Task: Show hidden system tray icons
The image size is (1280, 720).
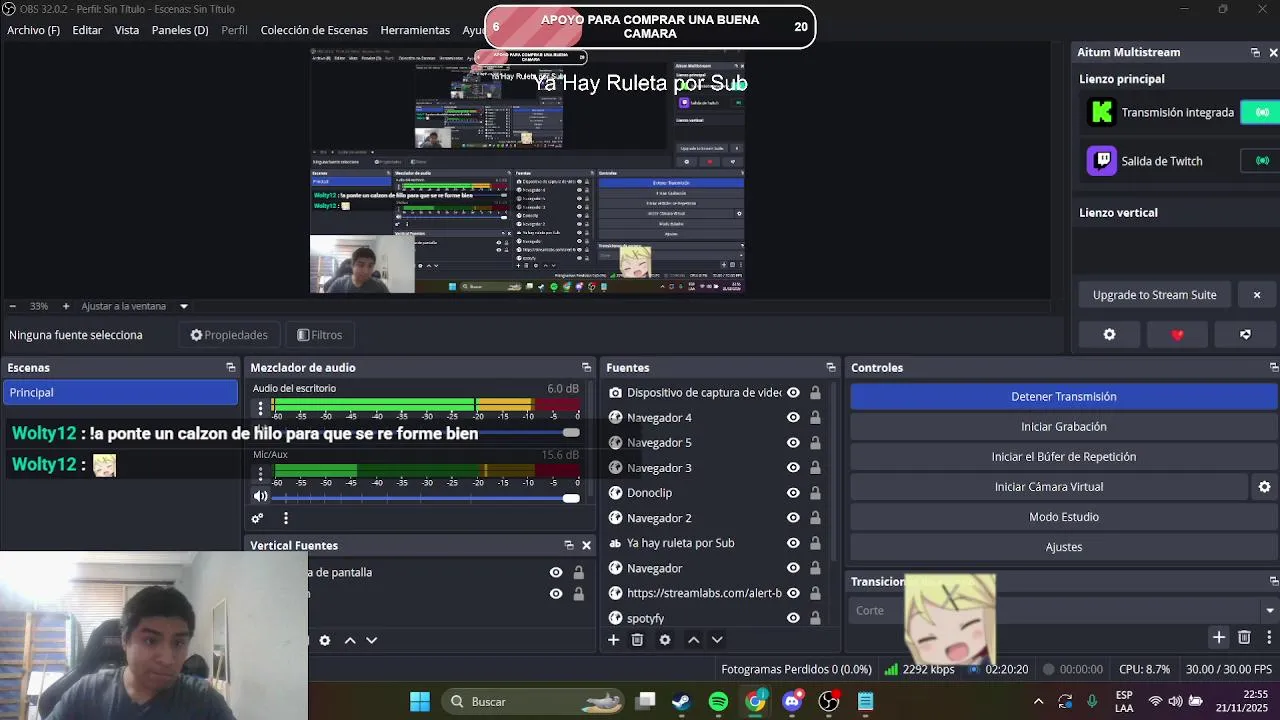Action: tap(1038, 702)
